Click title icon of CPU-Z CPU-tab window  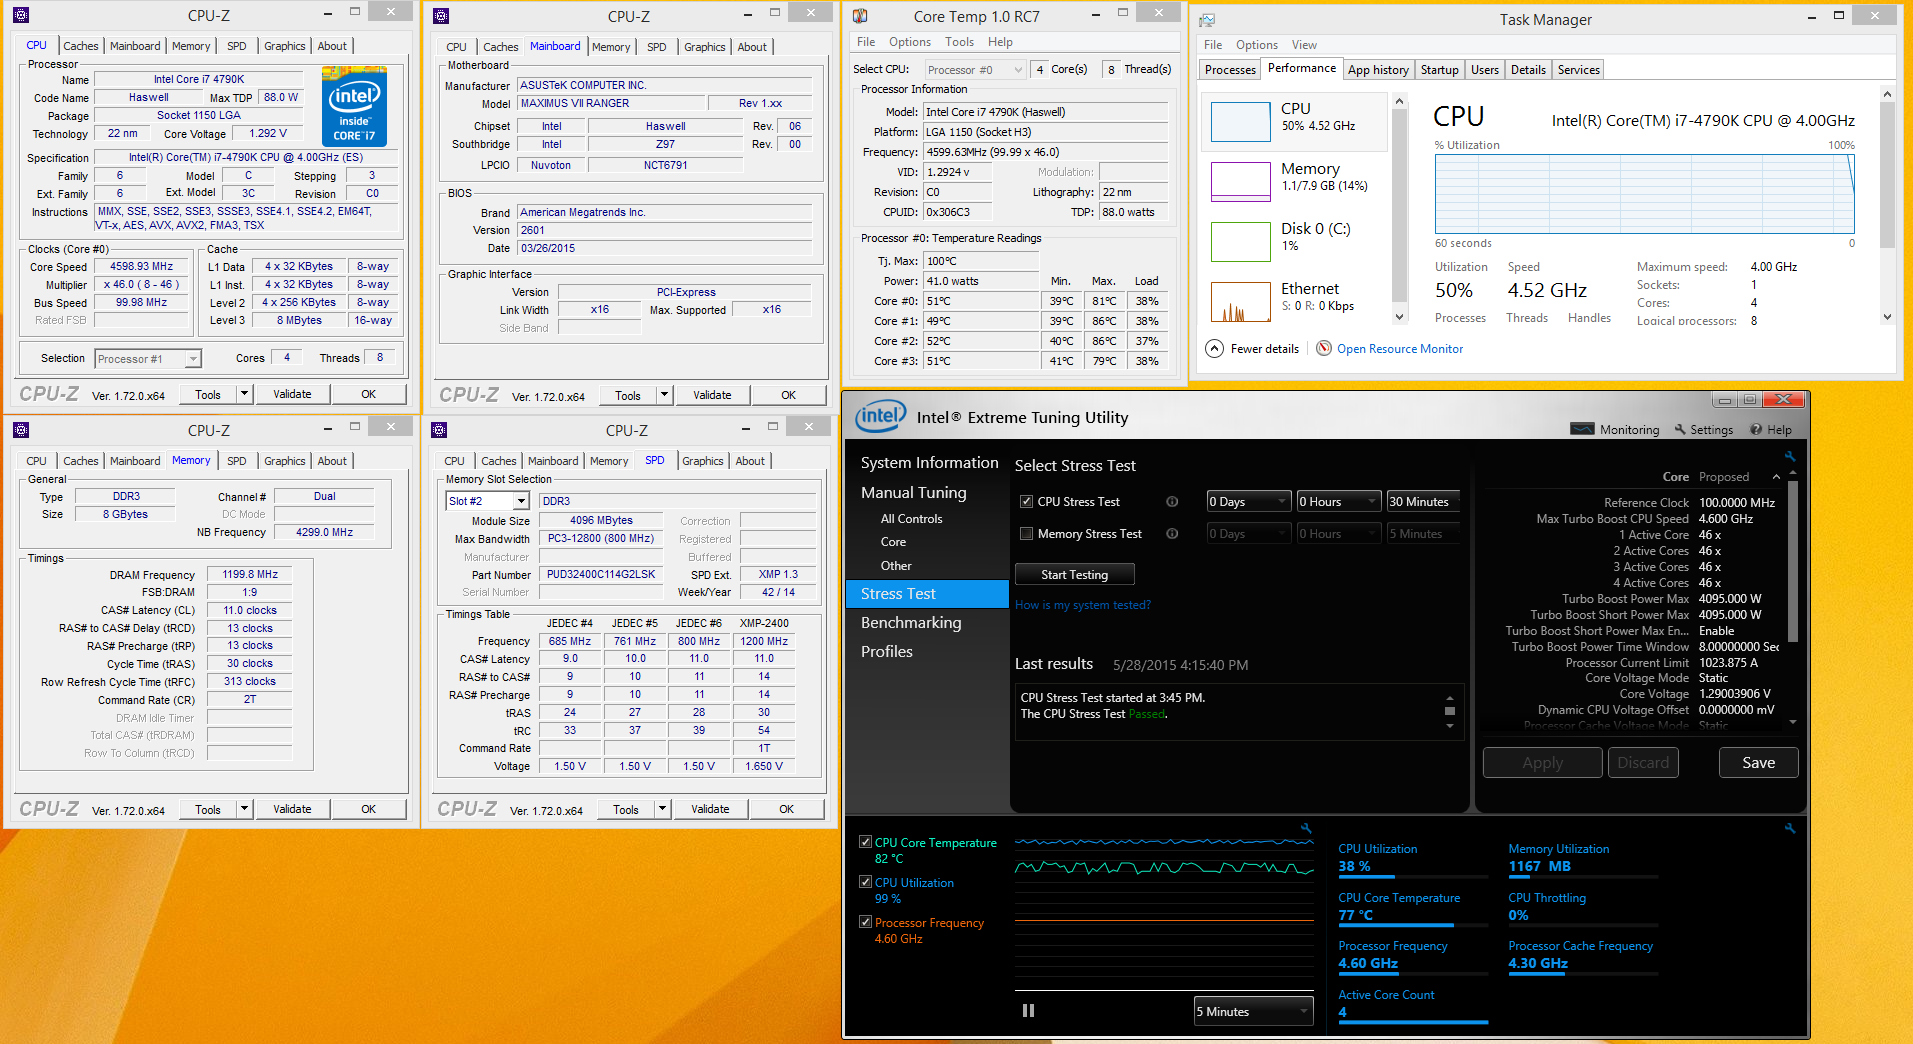(21, 15)
